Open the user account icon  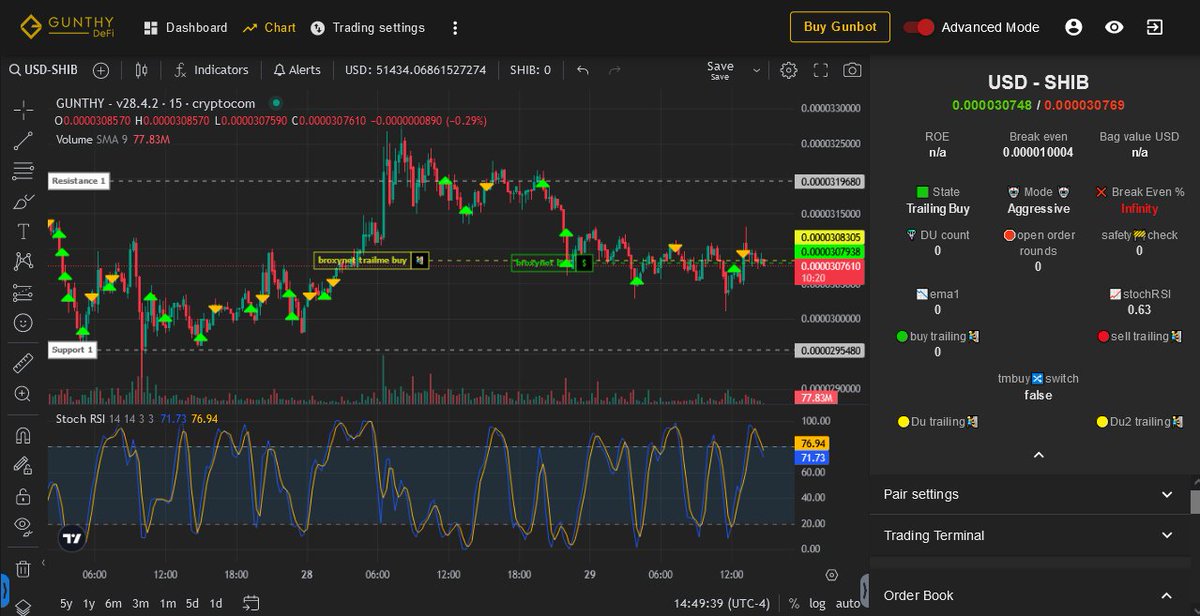1074,27
